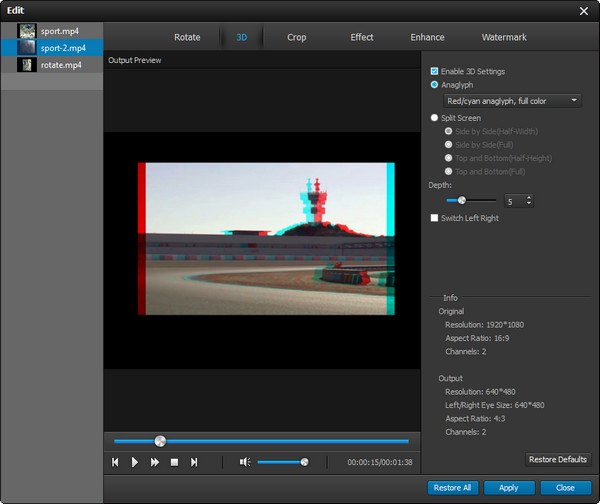Mute the preview audio speaker icon
The height and width of the screenshot is (504, 600).
pos(245,462)
